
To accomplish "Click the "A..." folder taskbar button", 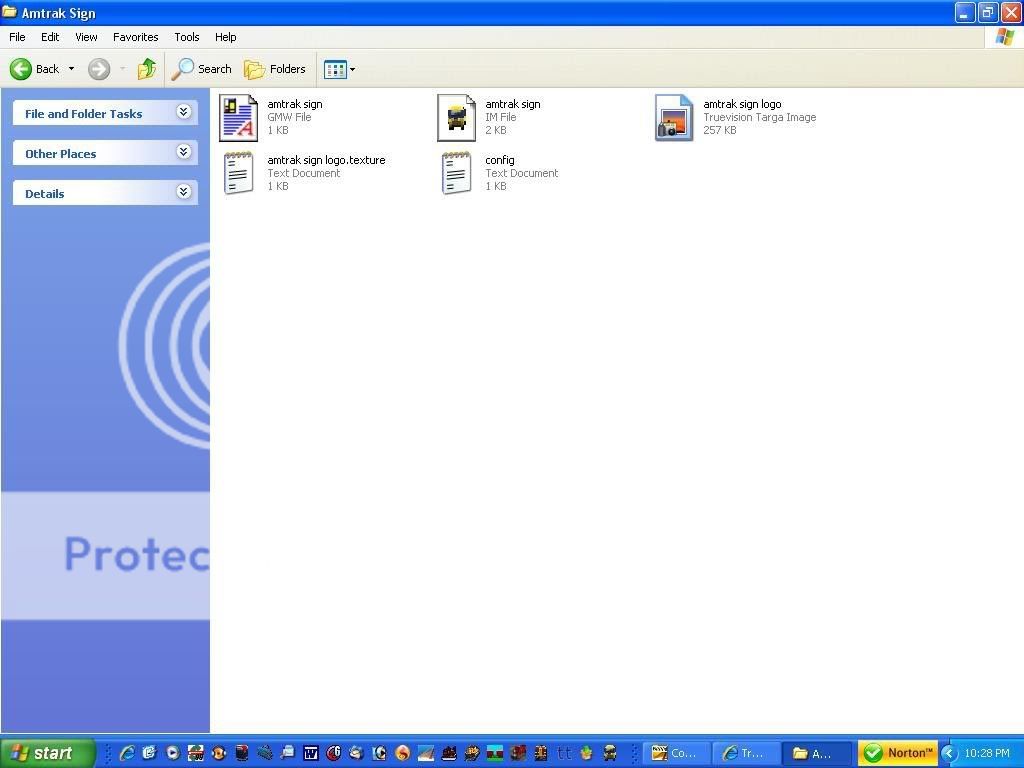I will (817, 753).
